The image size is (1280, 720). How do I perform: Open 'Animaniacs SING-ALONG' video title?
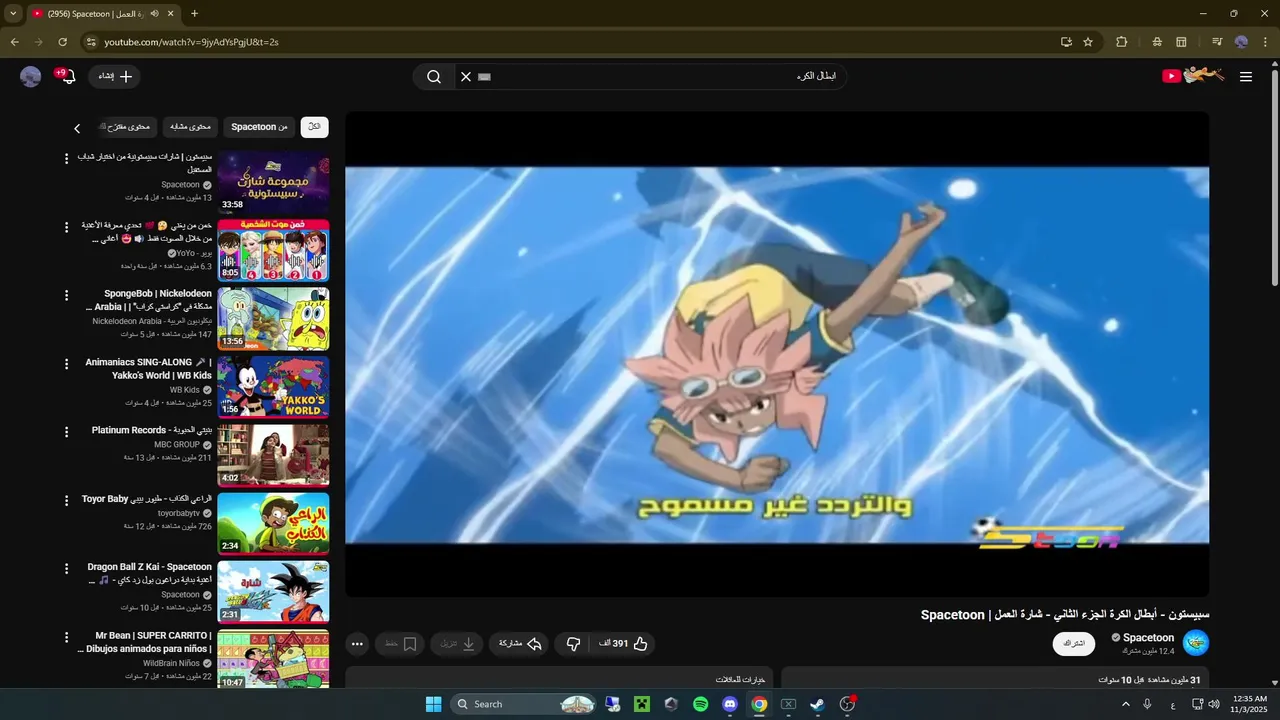pos(149,369)
